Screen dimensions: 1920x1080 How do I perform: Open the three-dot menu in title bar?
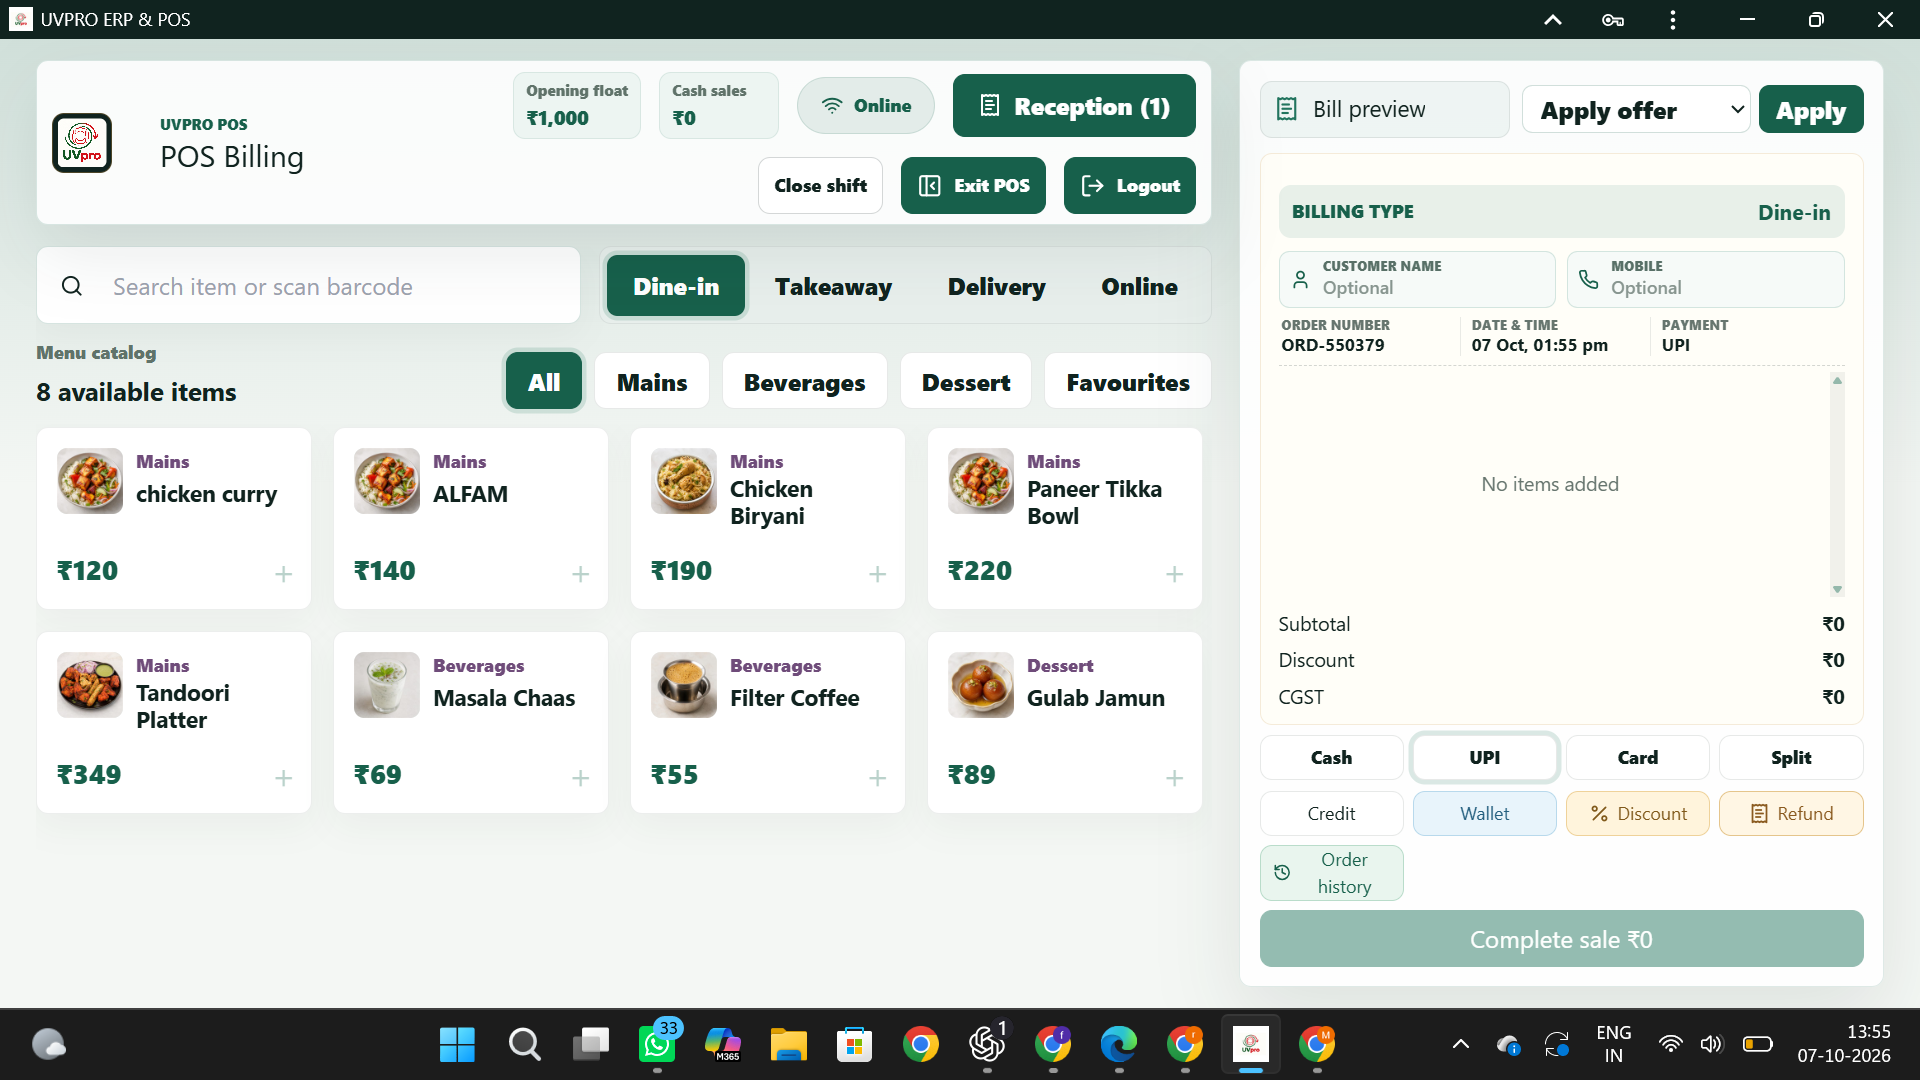pyautogui.click(x=1672, y=20)
